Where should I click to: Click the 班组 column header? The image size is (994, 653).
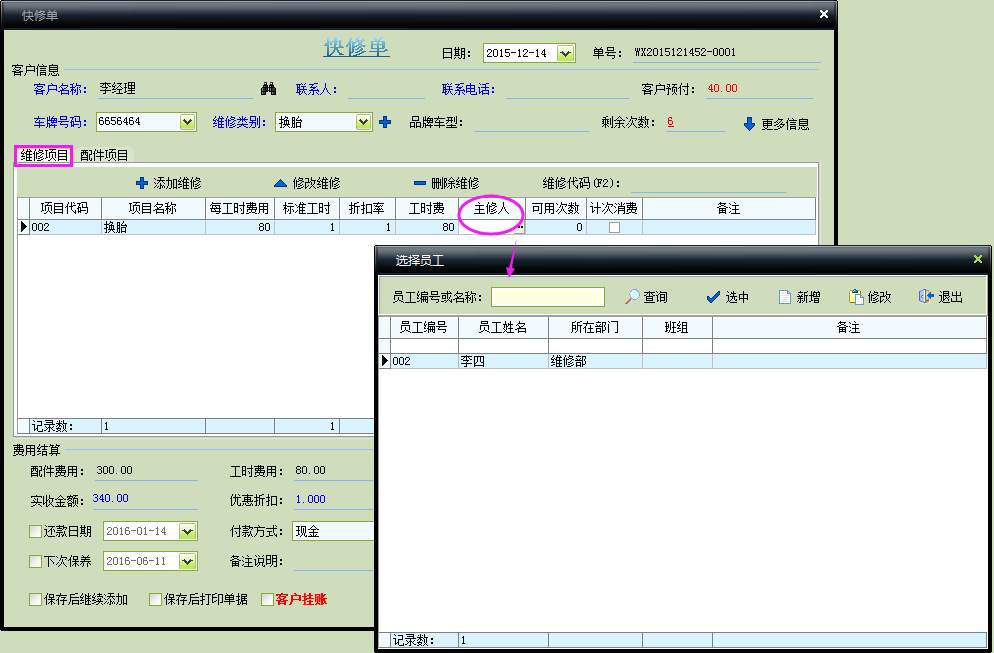coord(677,328)
